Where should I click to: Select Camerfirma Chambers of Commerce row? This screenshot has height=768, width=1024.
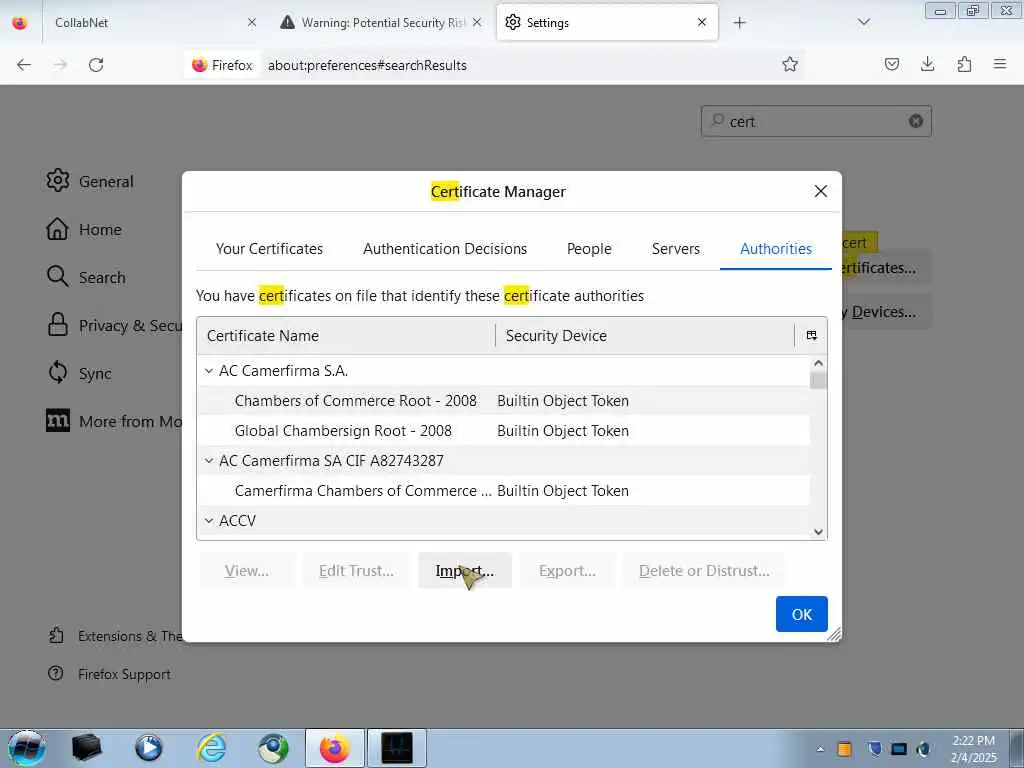(x=504, y=491)
